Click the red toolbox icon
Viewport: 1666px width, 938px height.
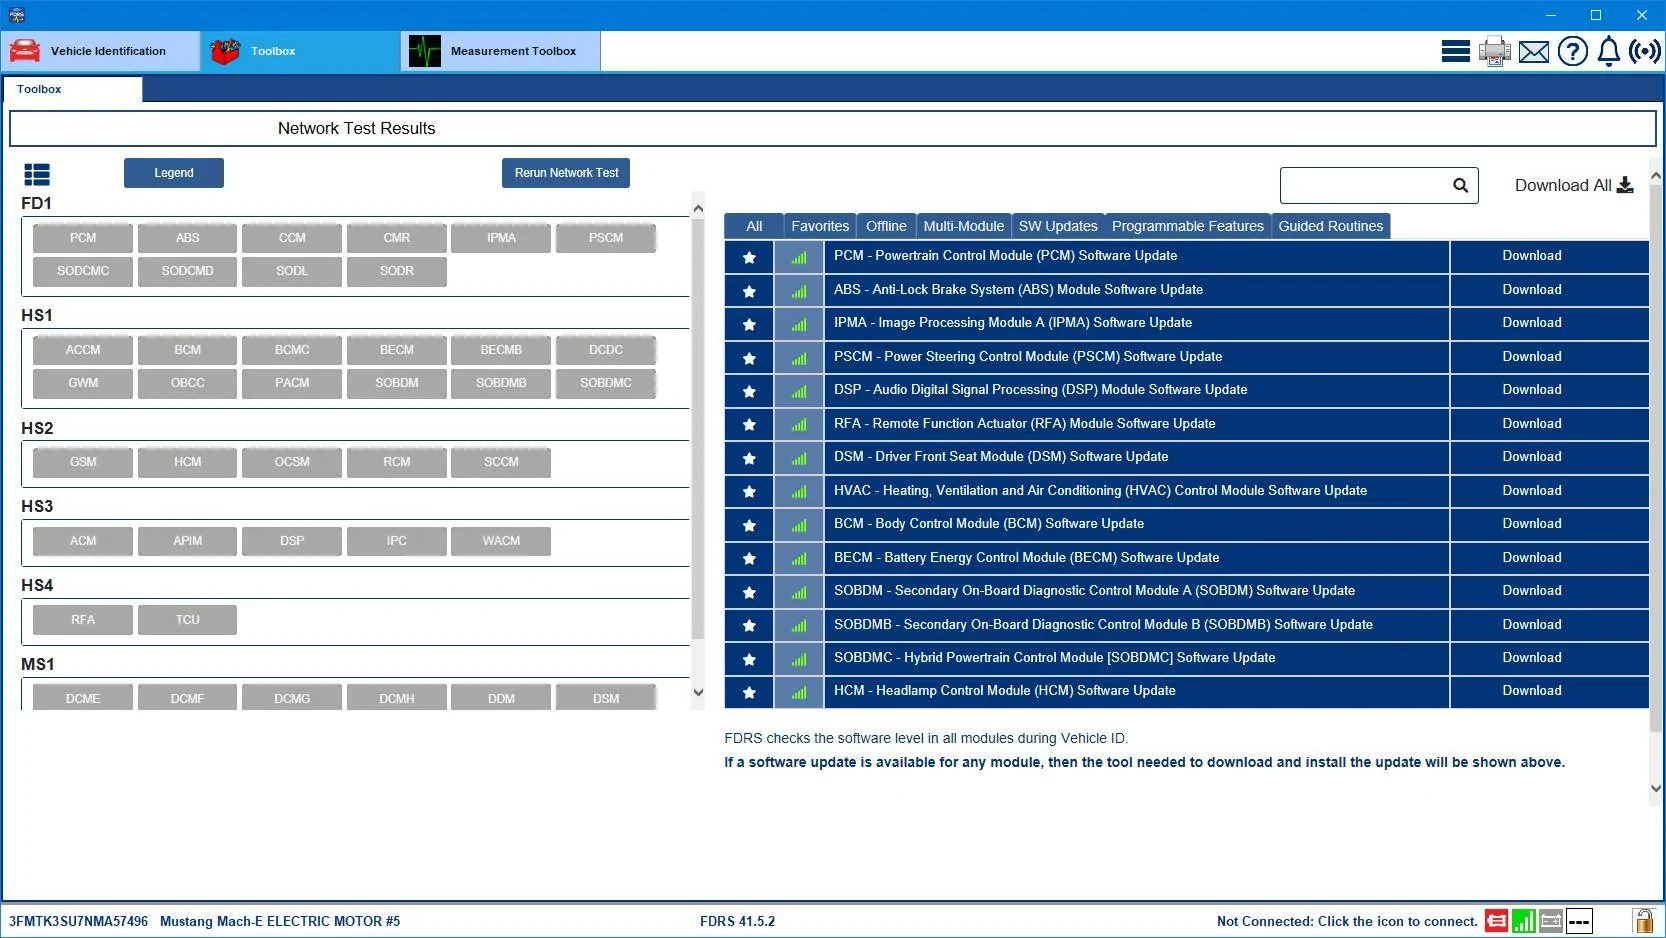point(225,51)
